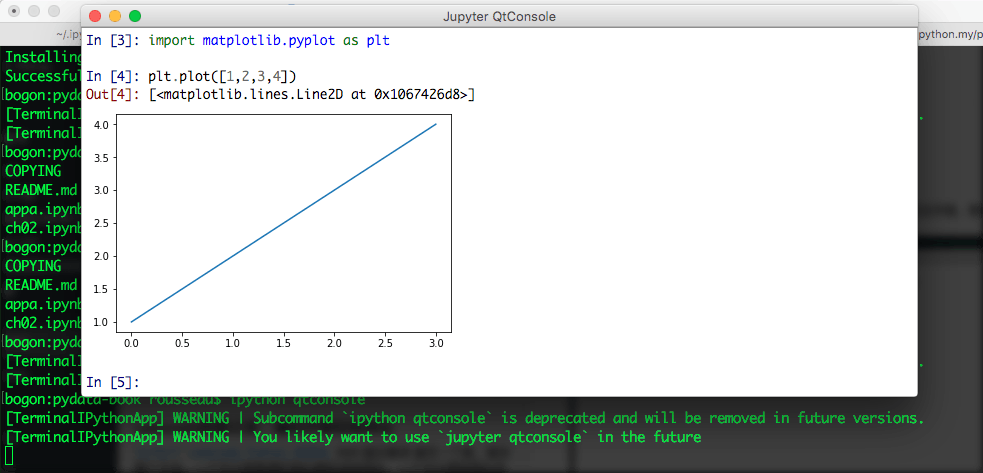Click the In [3] import matplotlib line
The height and width of the screenshot is (473, 983).
238,41
